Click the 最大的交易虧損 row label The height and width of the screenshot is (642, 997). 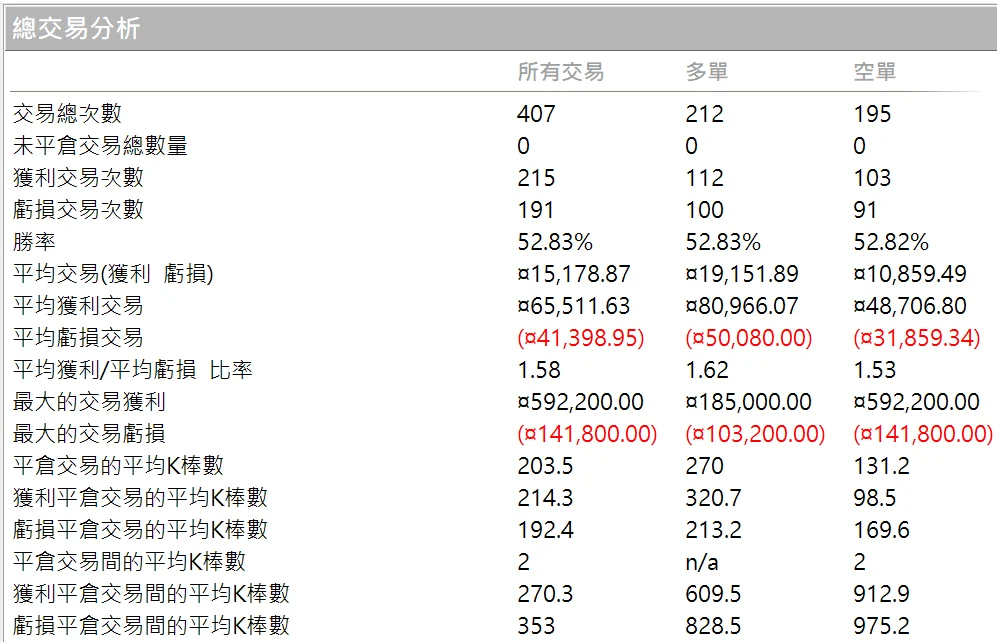[x=89, y=434]
